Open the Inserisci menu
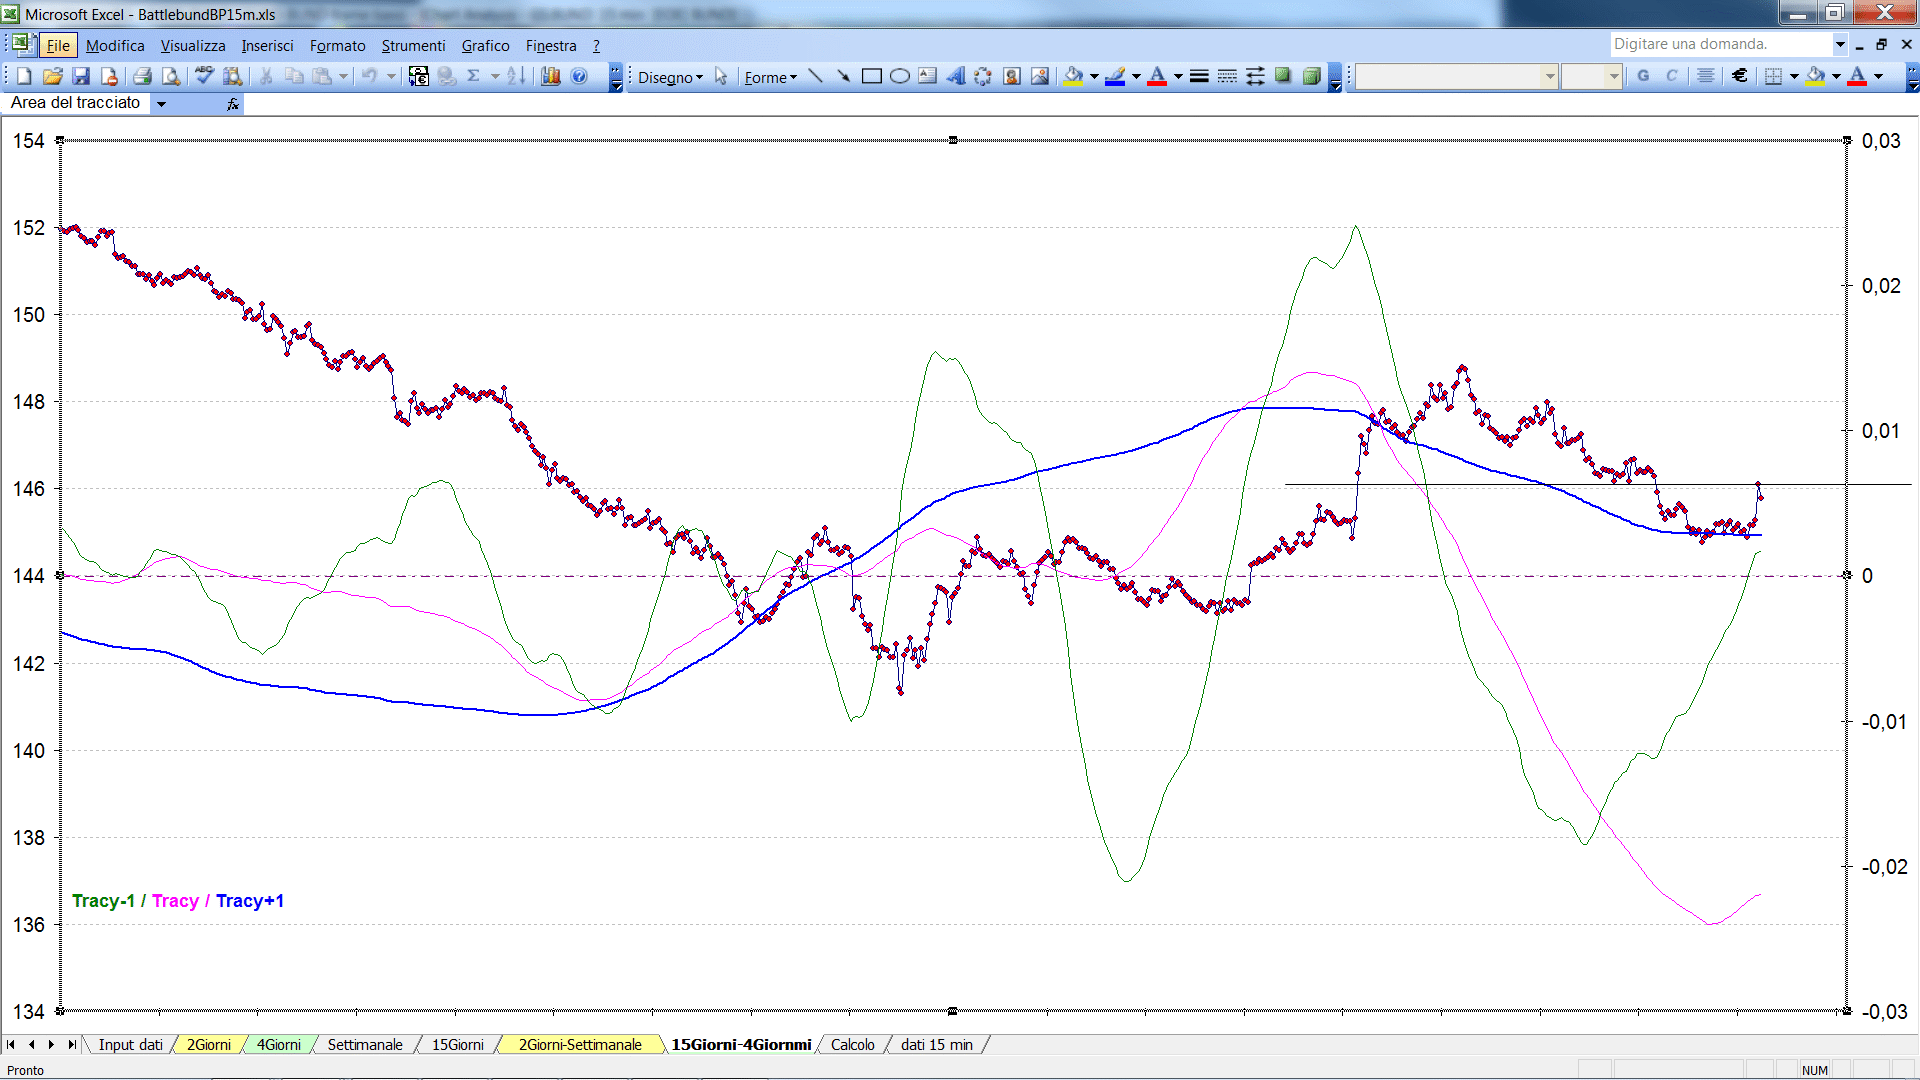The width and height of the screenshot is (1920, 1080). click(267, 46)
